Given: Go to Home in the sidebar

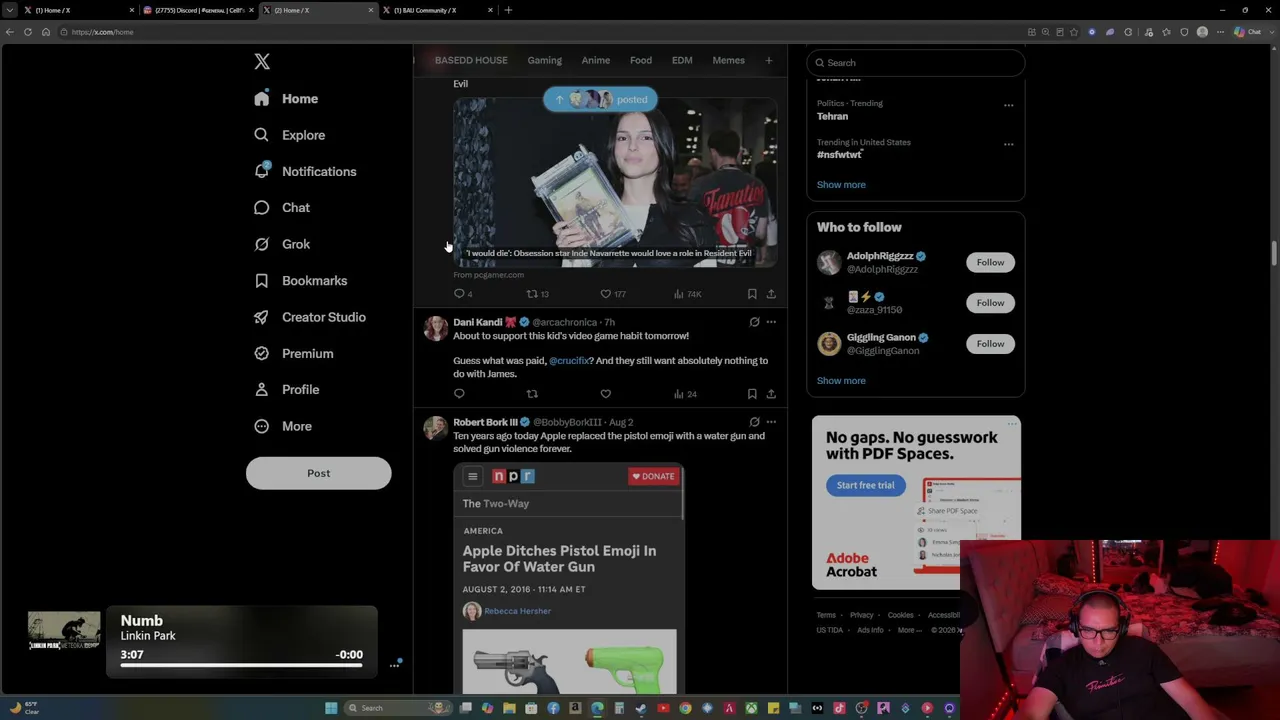Looking at the screenshot, I should pyautogui.click(x=286, y=99).
